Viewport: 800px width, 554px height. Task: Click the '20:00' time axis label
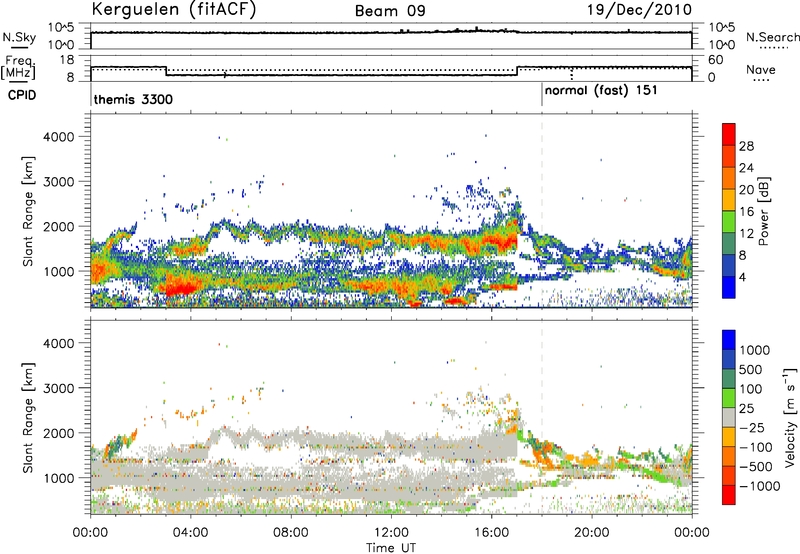[591, 533]
